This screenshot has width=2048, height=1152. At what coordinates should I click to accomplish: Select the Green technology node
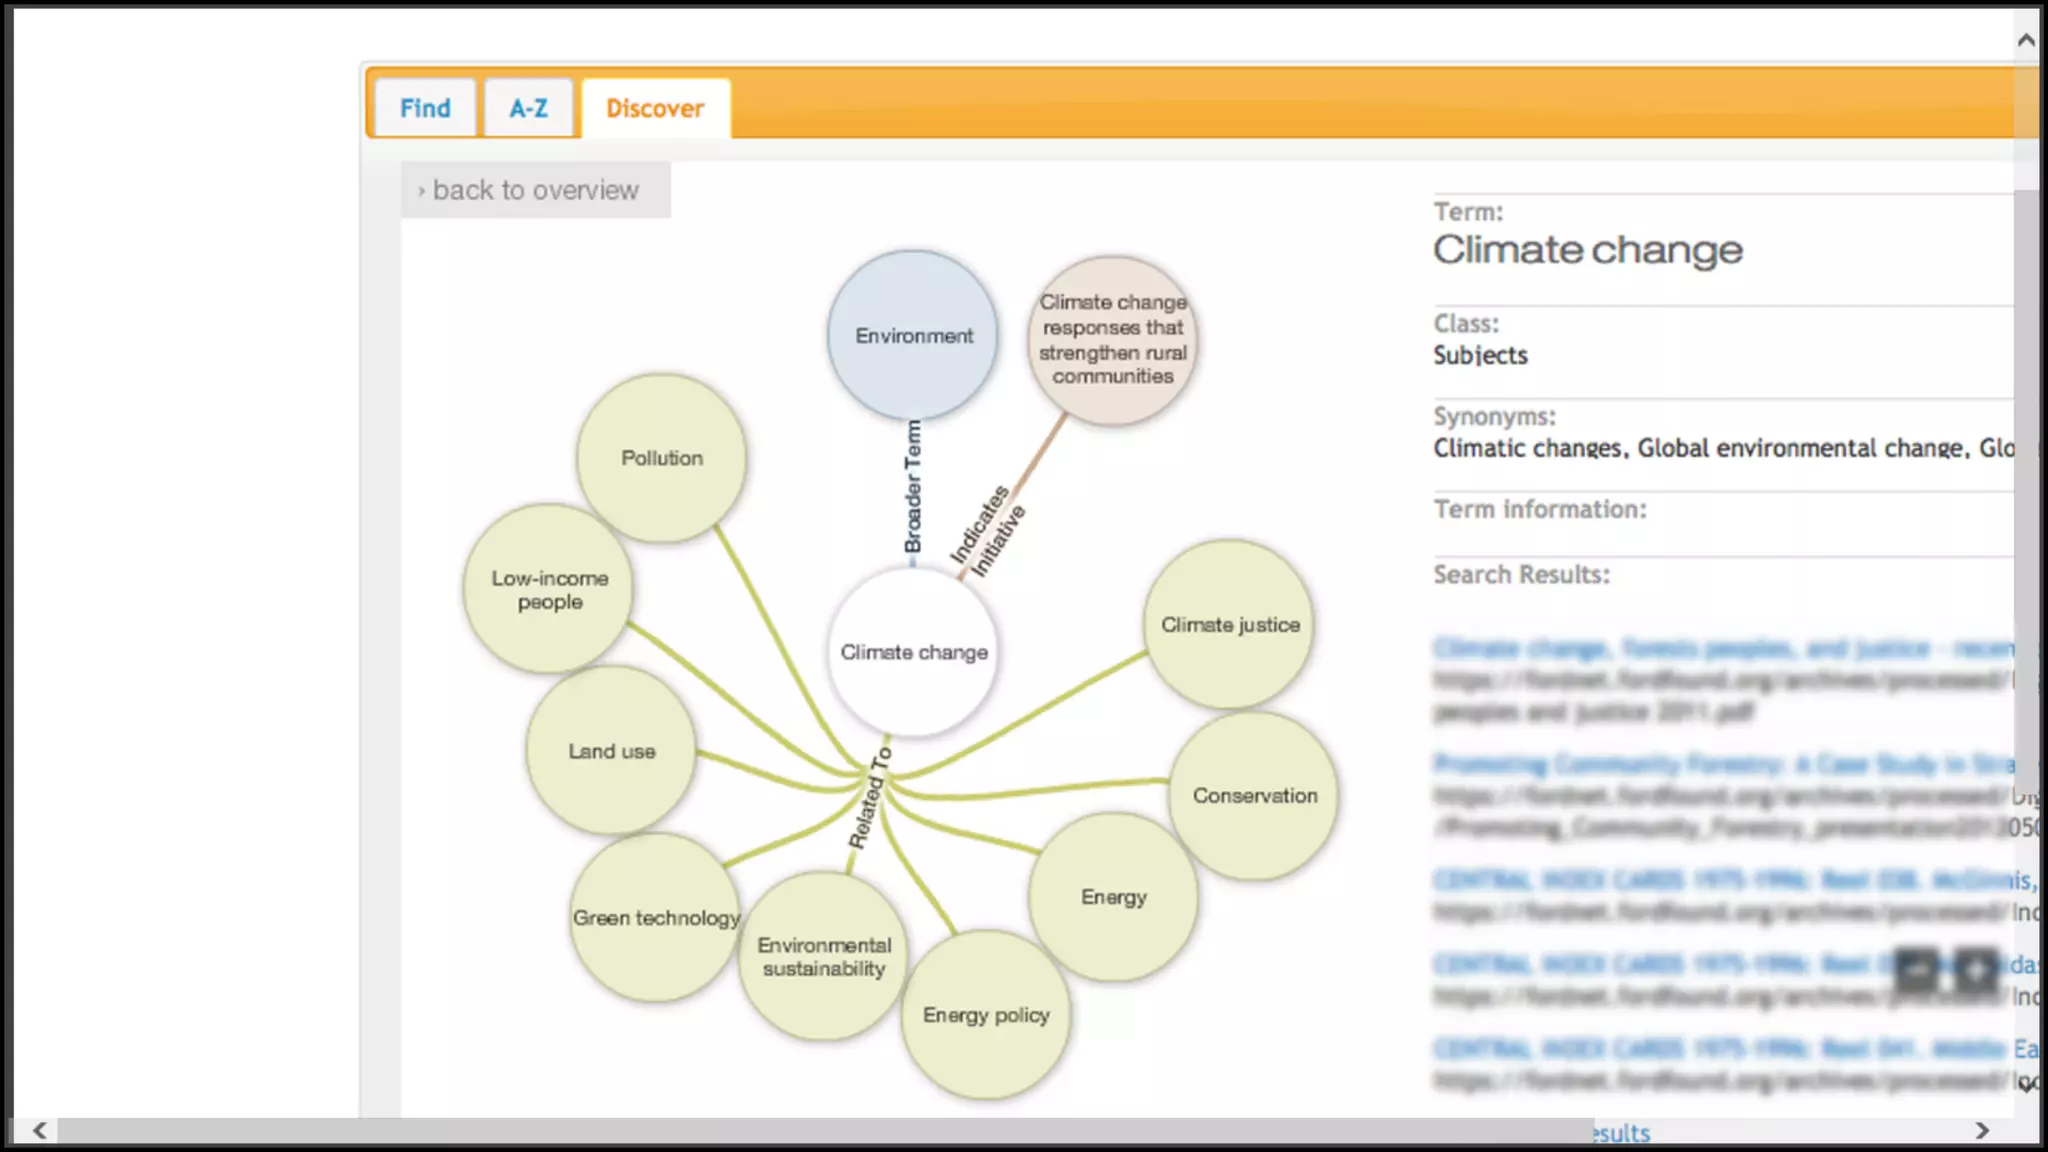coord(656,918)
